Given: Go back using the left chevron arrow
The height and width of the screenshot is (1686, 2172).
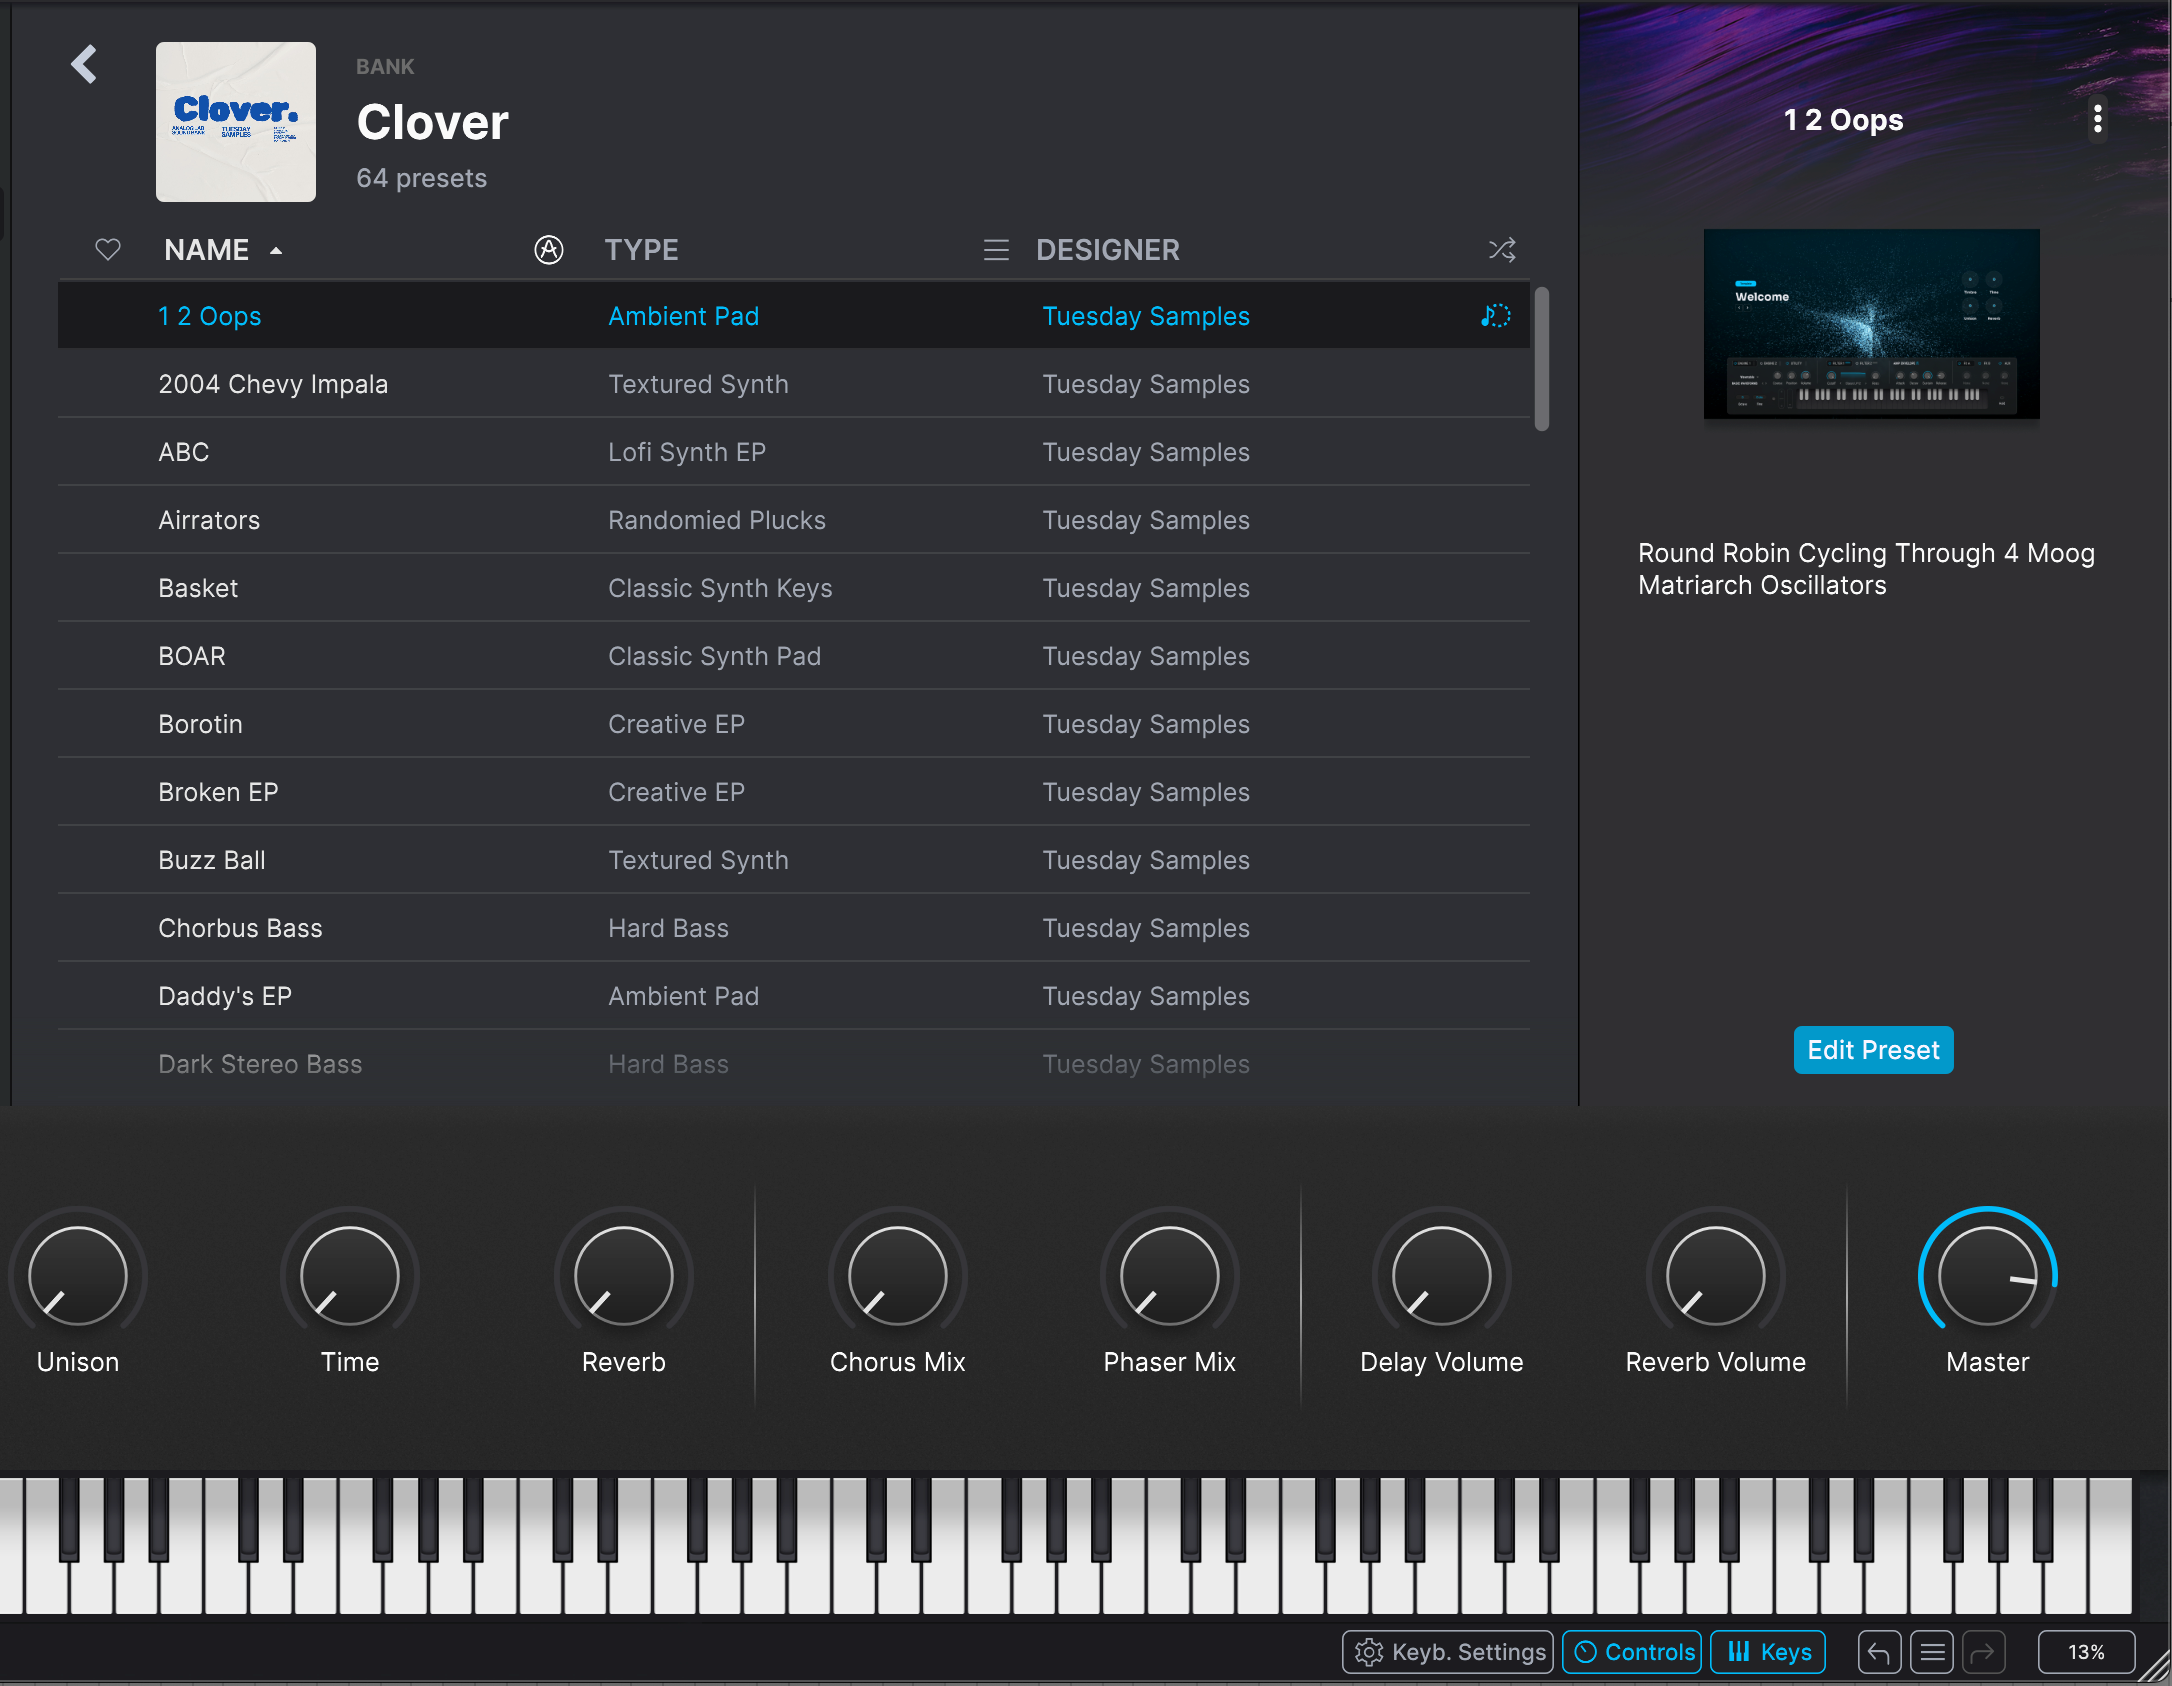Looking at the screenshot, I should 85,65.
